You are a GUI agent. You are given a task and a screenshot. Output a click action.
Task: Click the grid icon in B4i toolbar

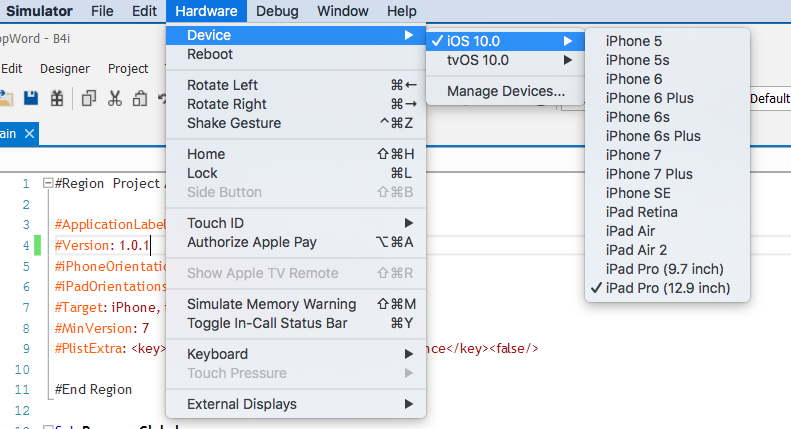coord(57,98)
